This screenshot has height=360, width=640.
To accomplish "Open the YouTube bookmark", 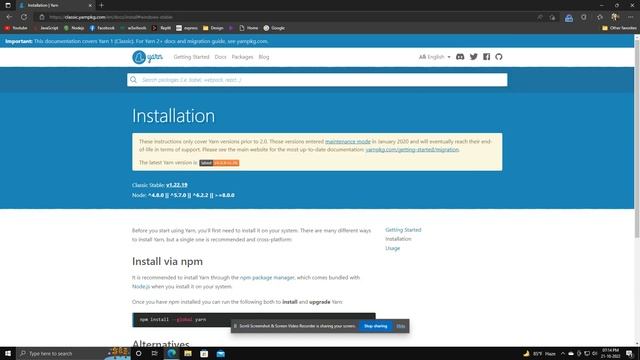I will [16, 28].
